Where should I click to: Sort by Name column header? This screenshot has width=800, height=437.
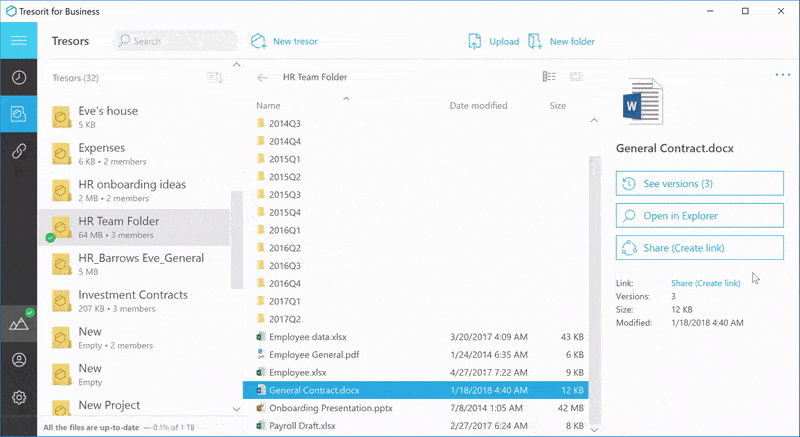click(x=268, y=106)
